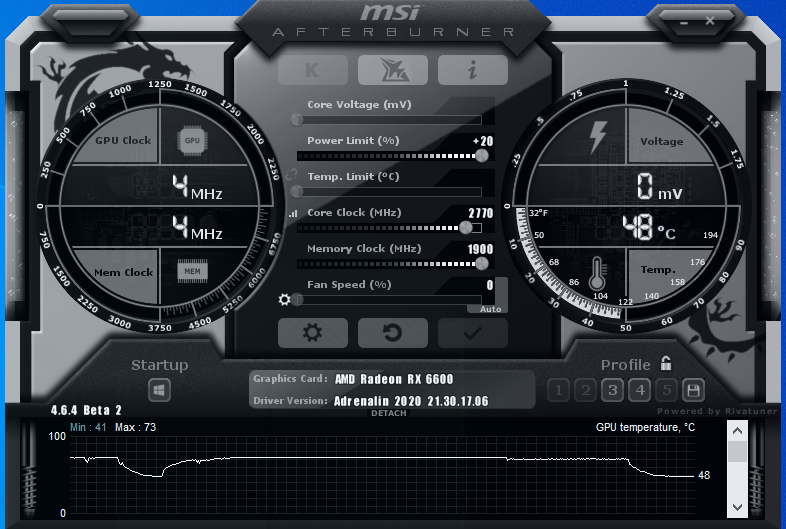The image size is (786, 529).
Task: Select profile slot 1
Action: point(558,390)
